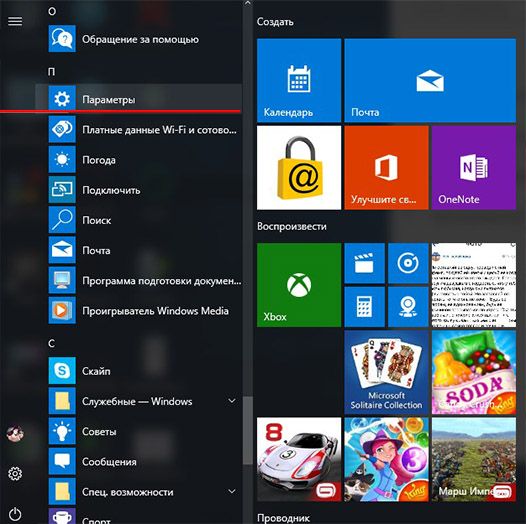Click the user account avatar in sidebar

(15, 433)
